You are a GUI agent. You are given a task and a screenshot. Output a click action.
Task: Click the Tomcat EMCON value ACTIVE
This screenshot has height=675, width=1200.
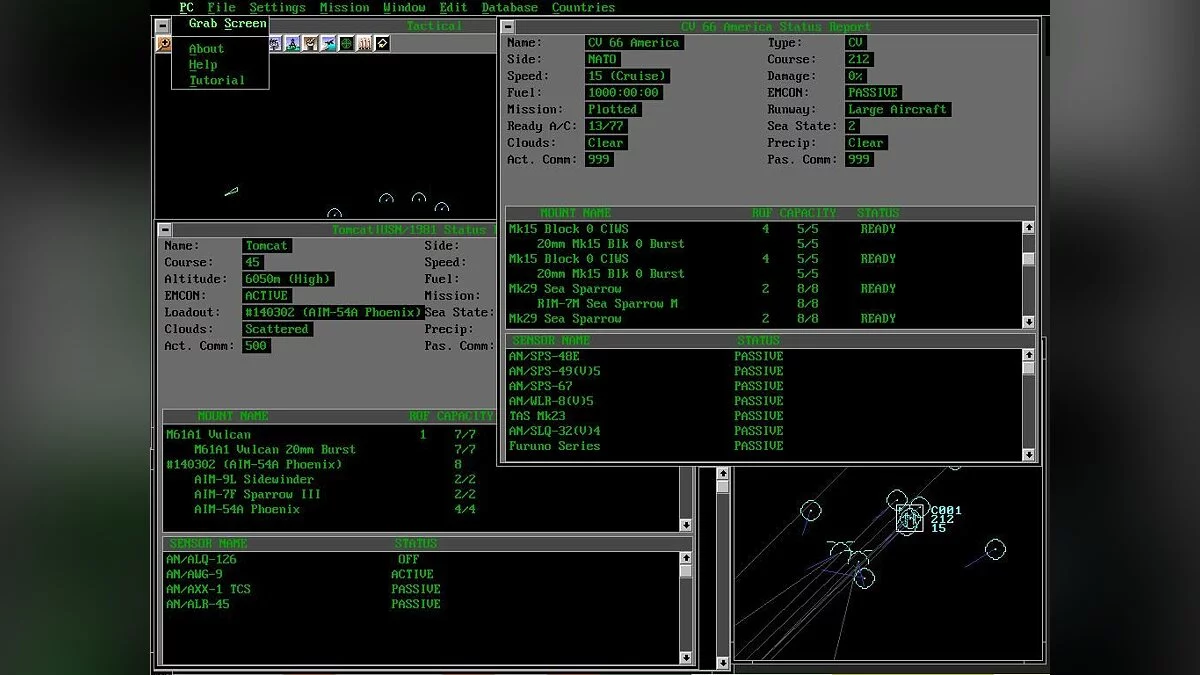click(x=267, y=296)
